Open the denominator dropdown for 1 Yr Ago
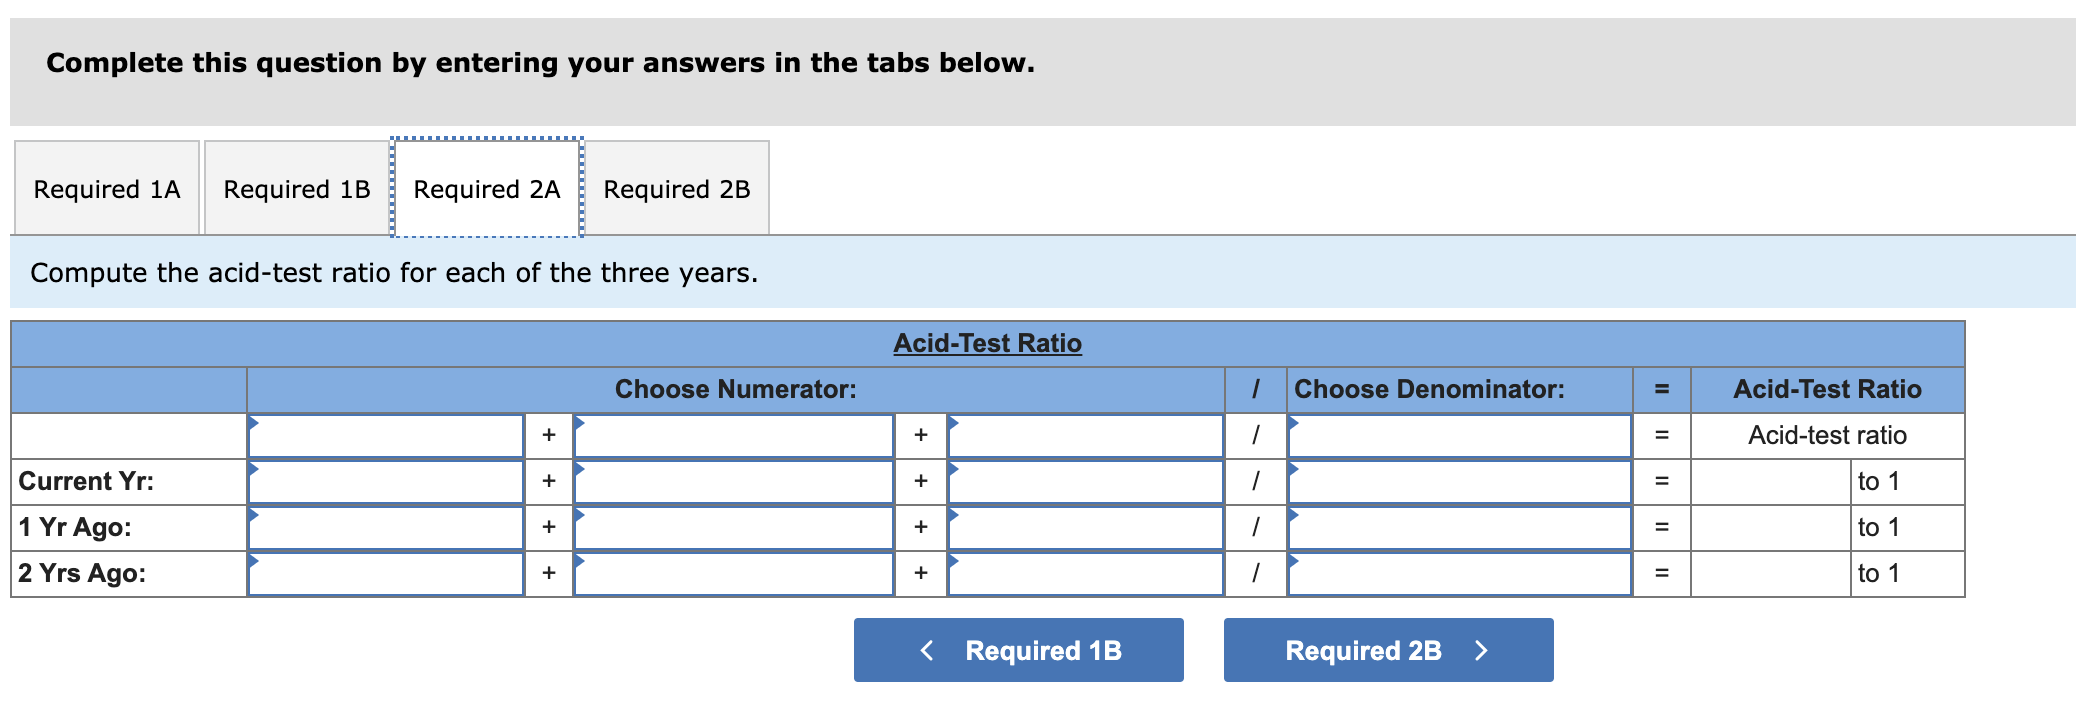Image resolution: width=2076 pixels, height=704 pixels. [1460, 527]
